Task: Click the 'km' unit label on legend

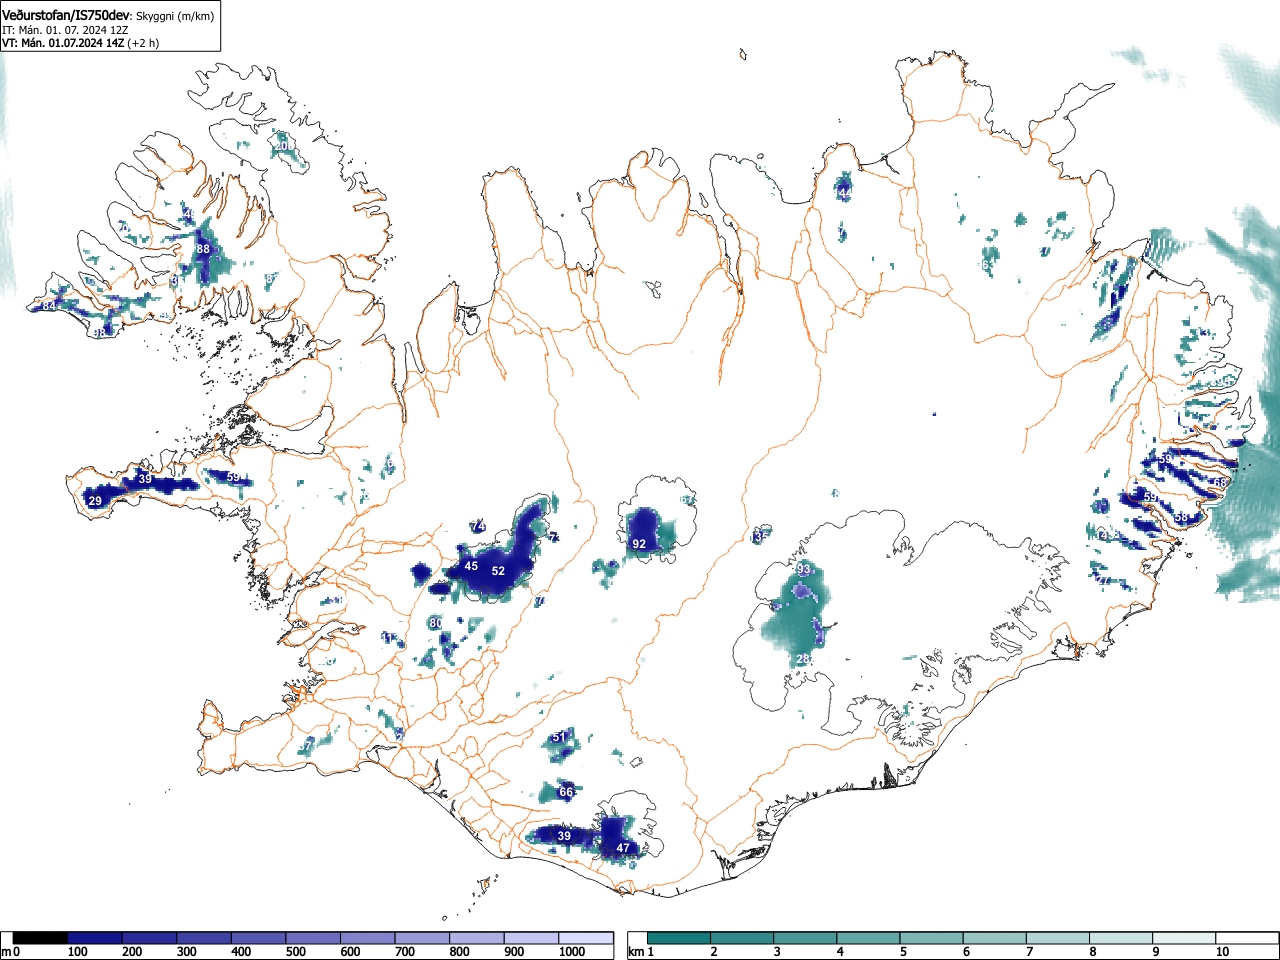Action: coord(635,953)
